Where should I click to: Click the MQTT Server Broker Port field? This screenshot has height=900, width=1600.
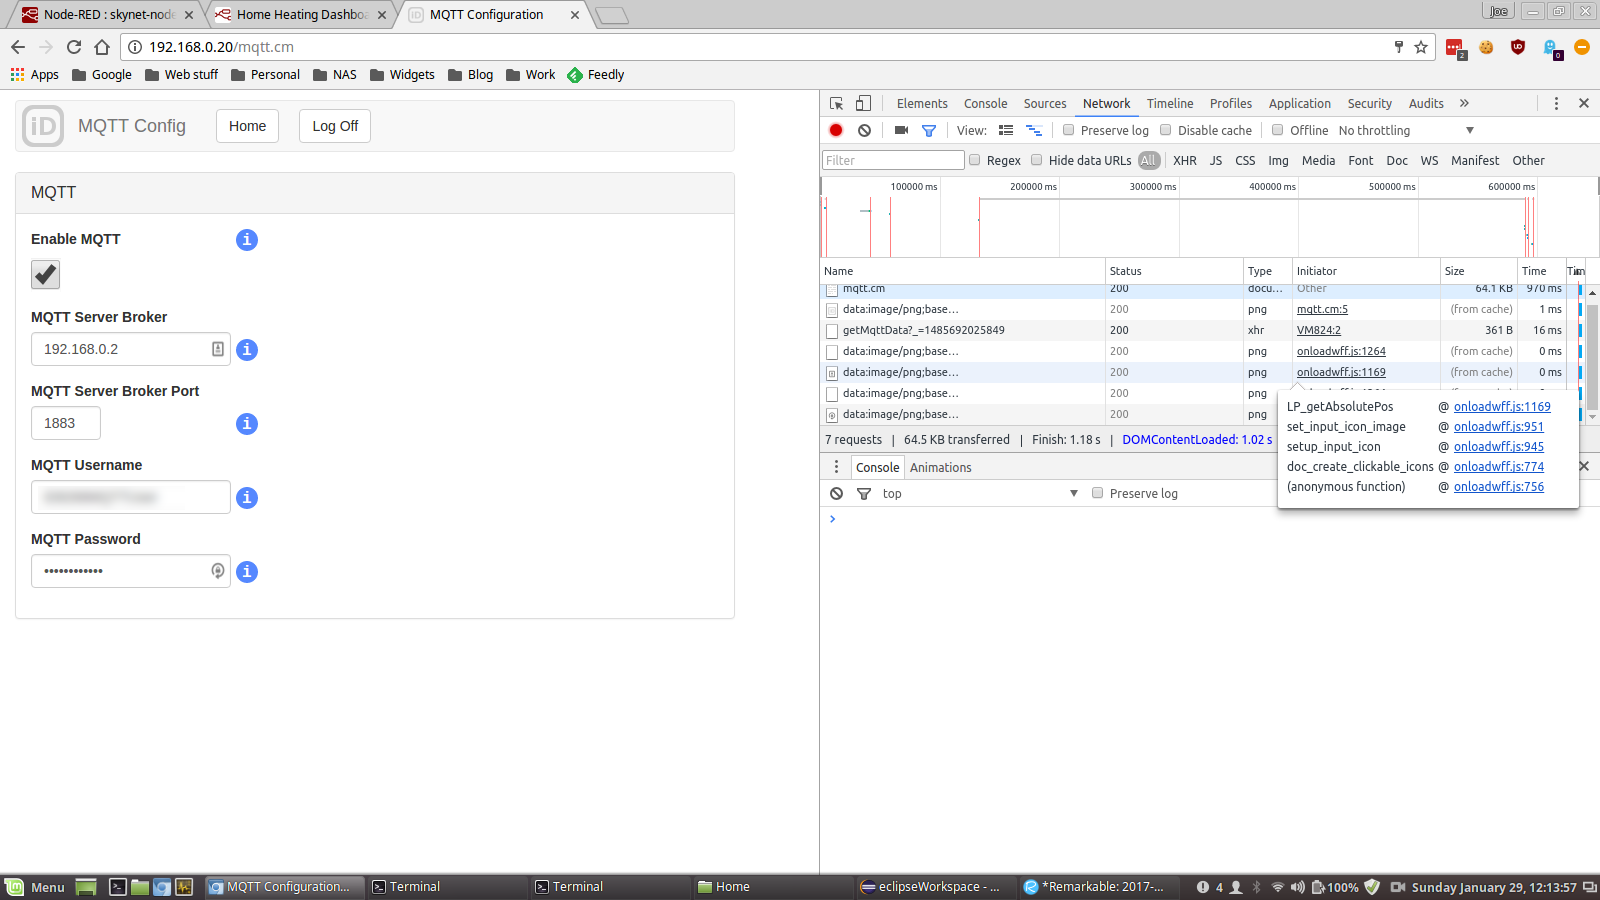click(66, 423)
